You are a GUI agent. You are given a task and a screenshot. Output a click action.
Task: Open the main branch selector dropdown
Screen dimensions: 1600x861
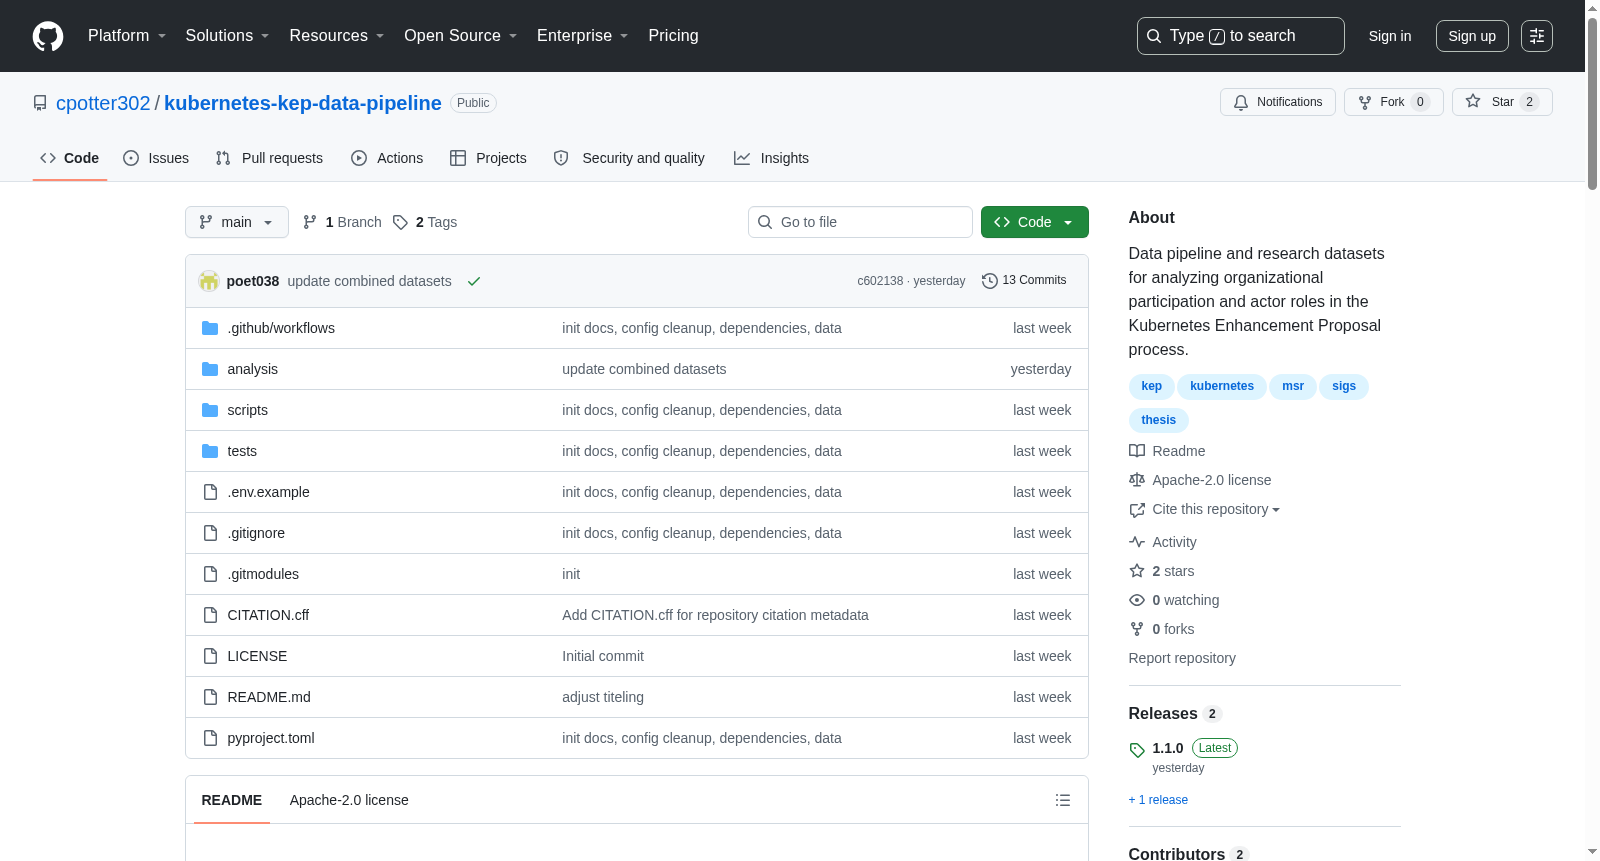point(237,222)
